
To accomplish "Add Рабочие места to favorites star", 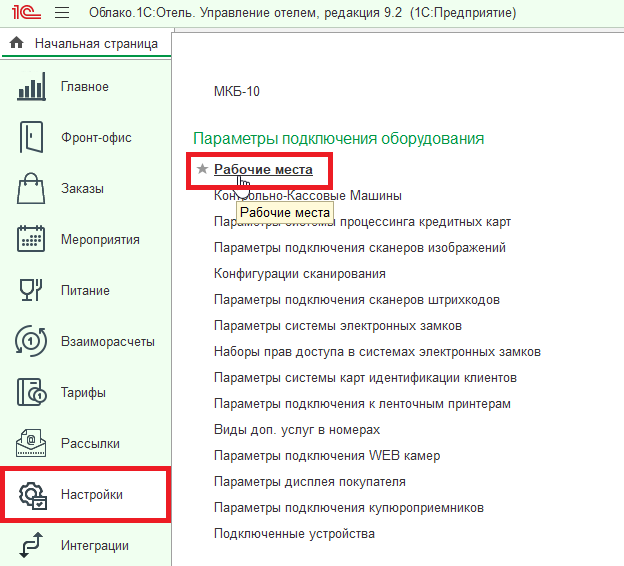I will click(x=203, y=169).
